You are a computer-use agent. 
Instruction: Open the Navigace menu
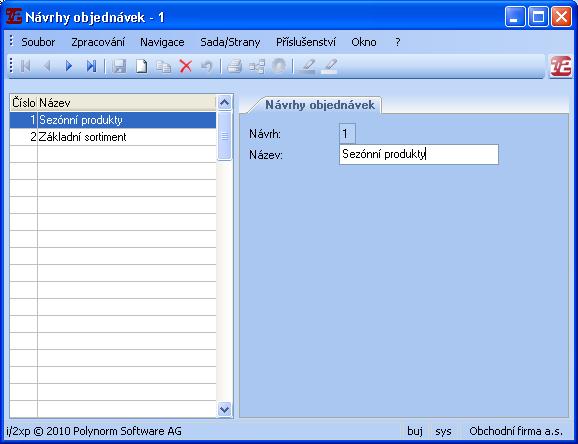(162, 42)
